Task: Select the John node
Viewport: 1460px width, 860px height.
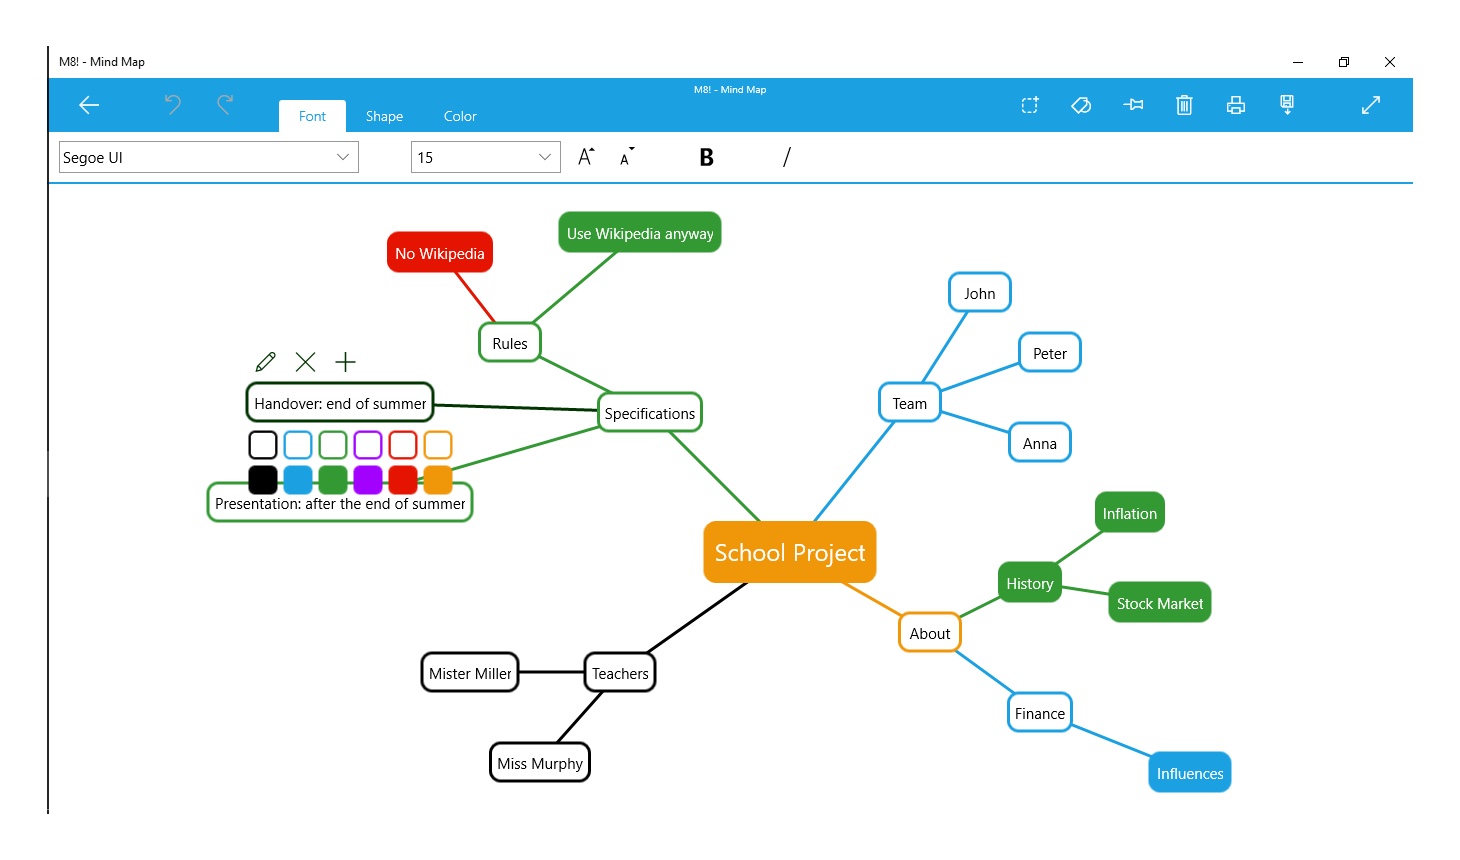Action: tap(980, 293)
